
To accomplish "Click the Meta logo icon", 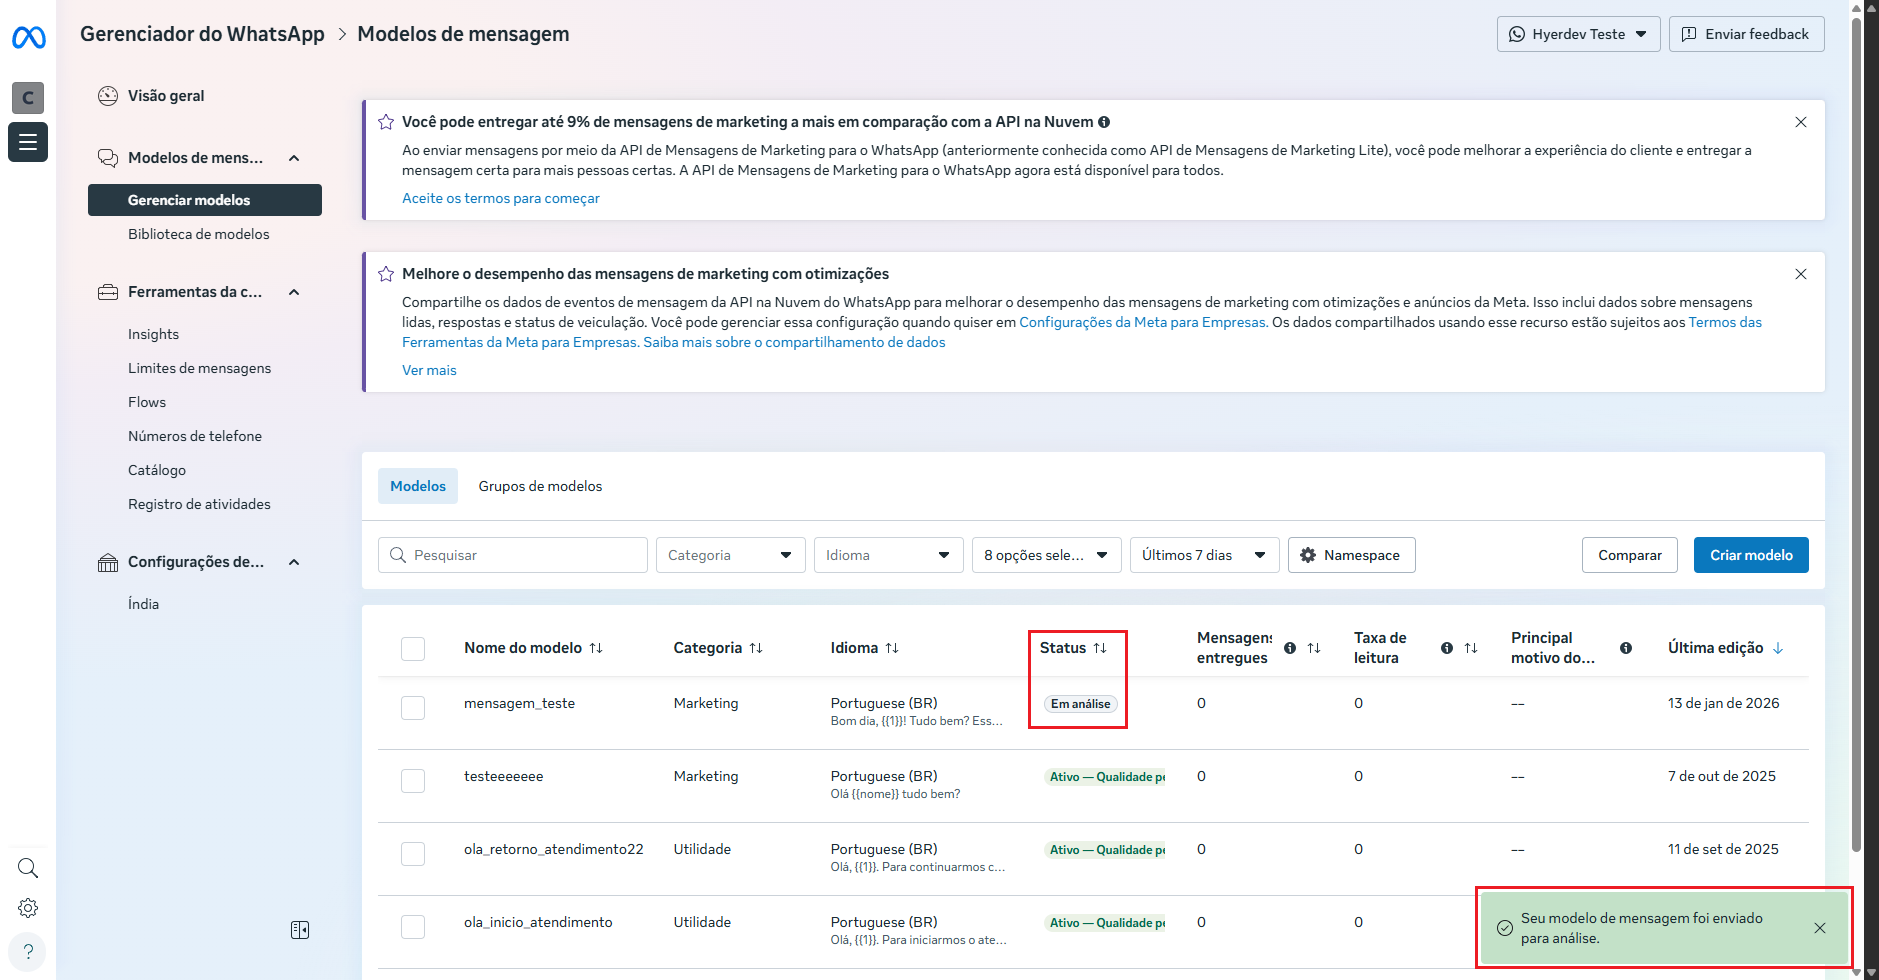I will 28,38.
